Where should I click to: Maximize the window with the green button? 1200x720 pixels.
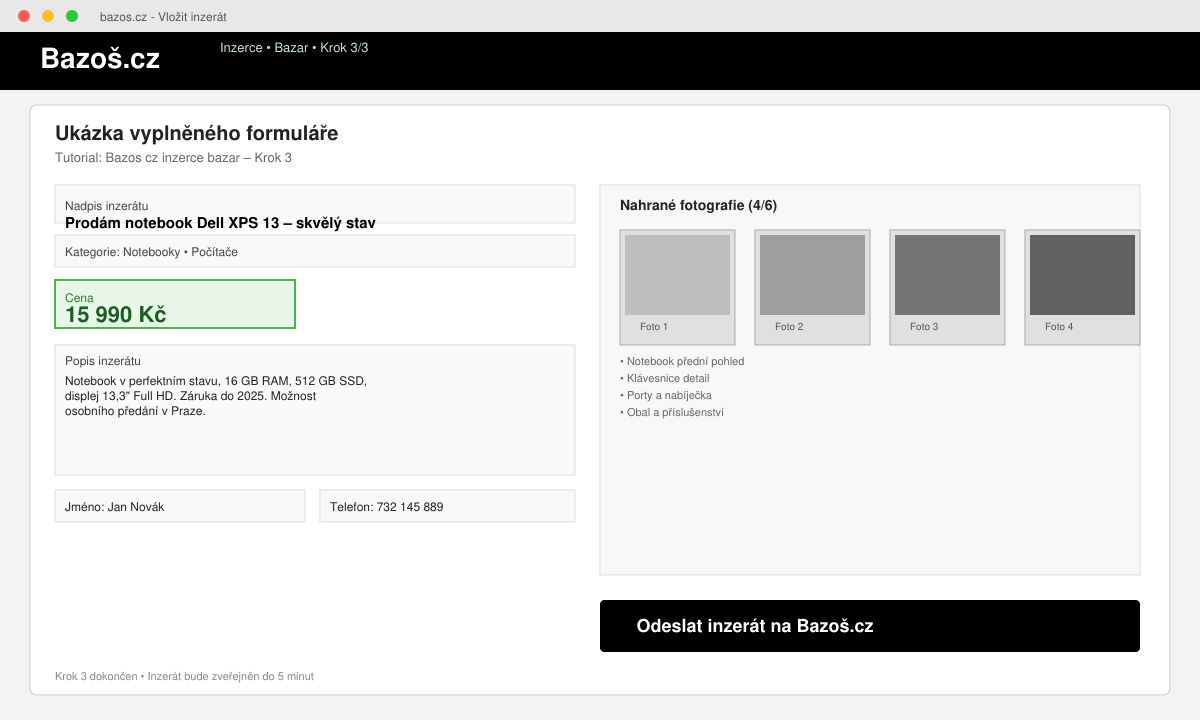point(72,16)
